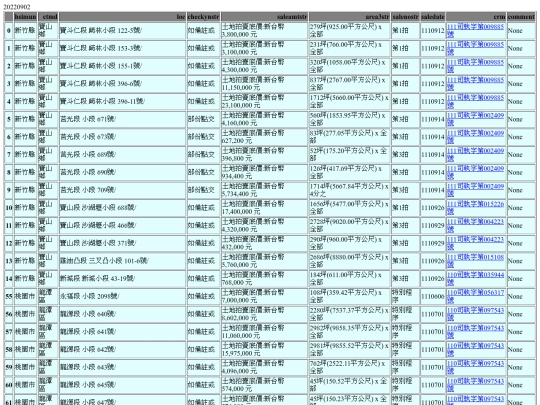Click the crm column header
Image resolution: width=540 pixels, height=405 pixels.
[476, 17]
